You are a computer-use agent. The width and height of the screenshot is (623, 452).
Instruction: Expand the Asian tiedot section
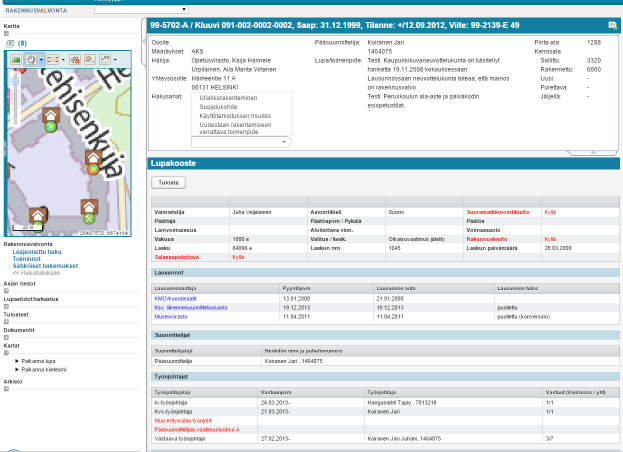tap(6, 291)
